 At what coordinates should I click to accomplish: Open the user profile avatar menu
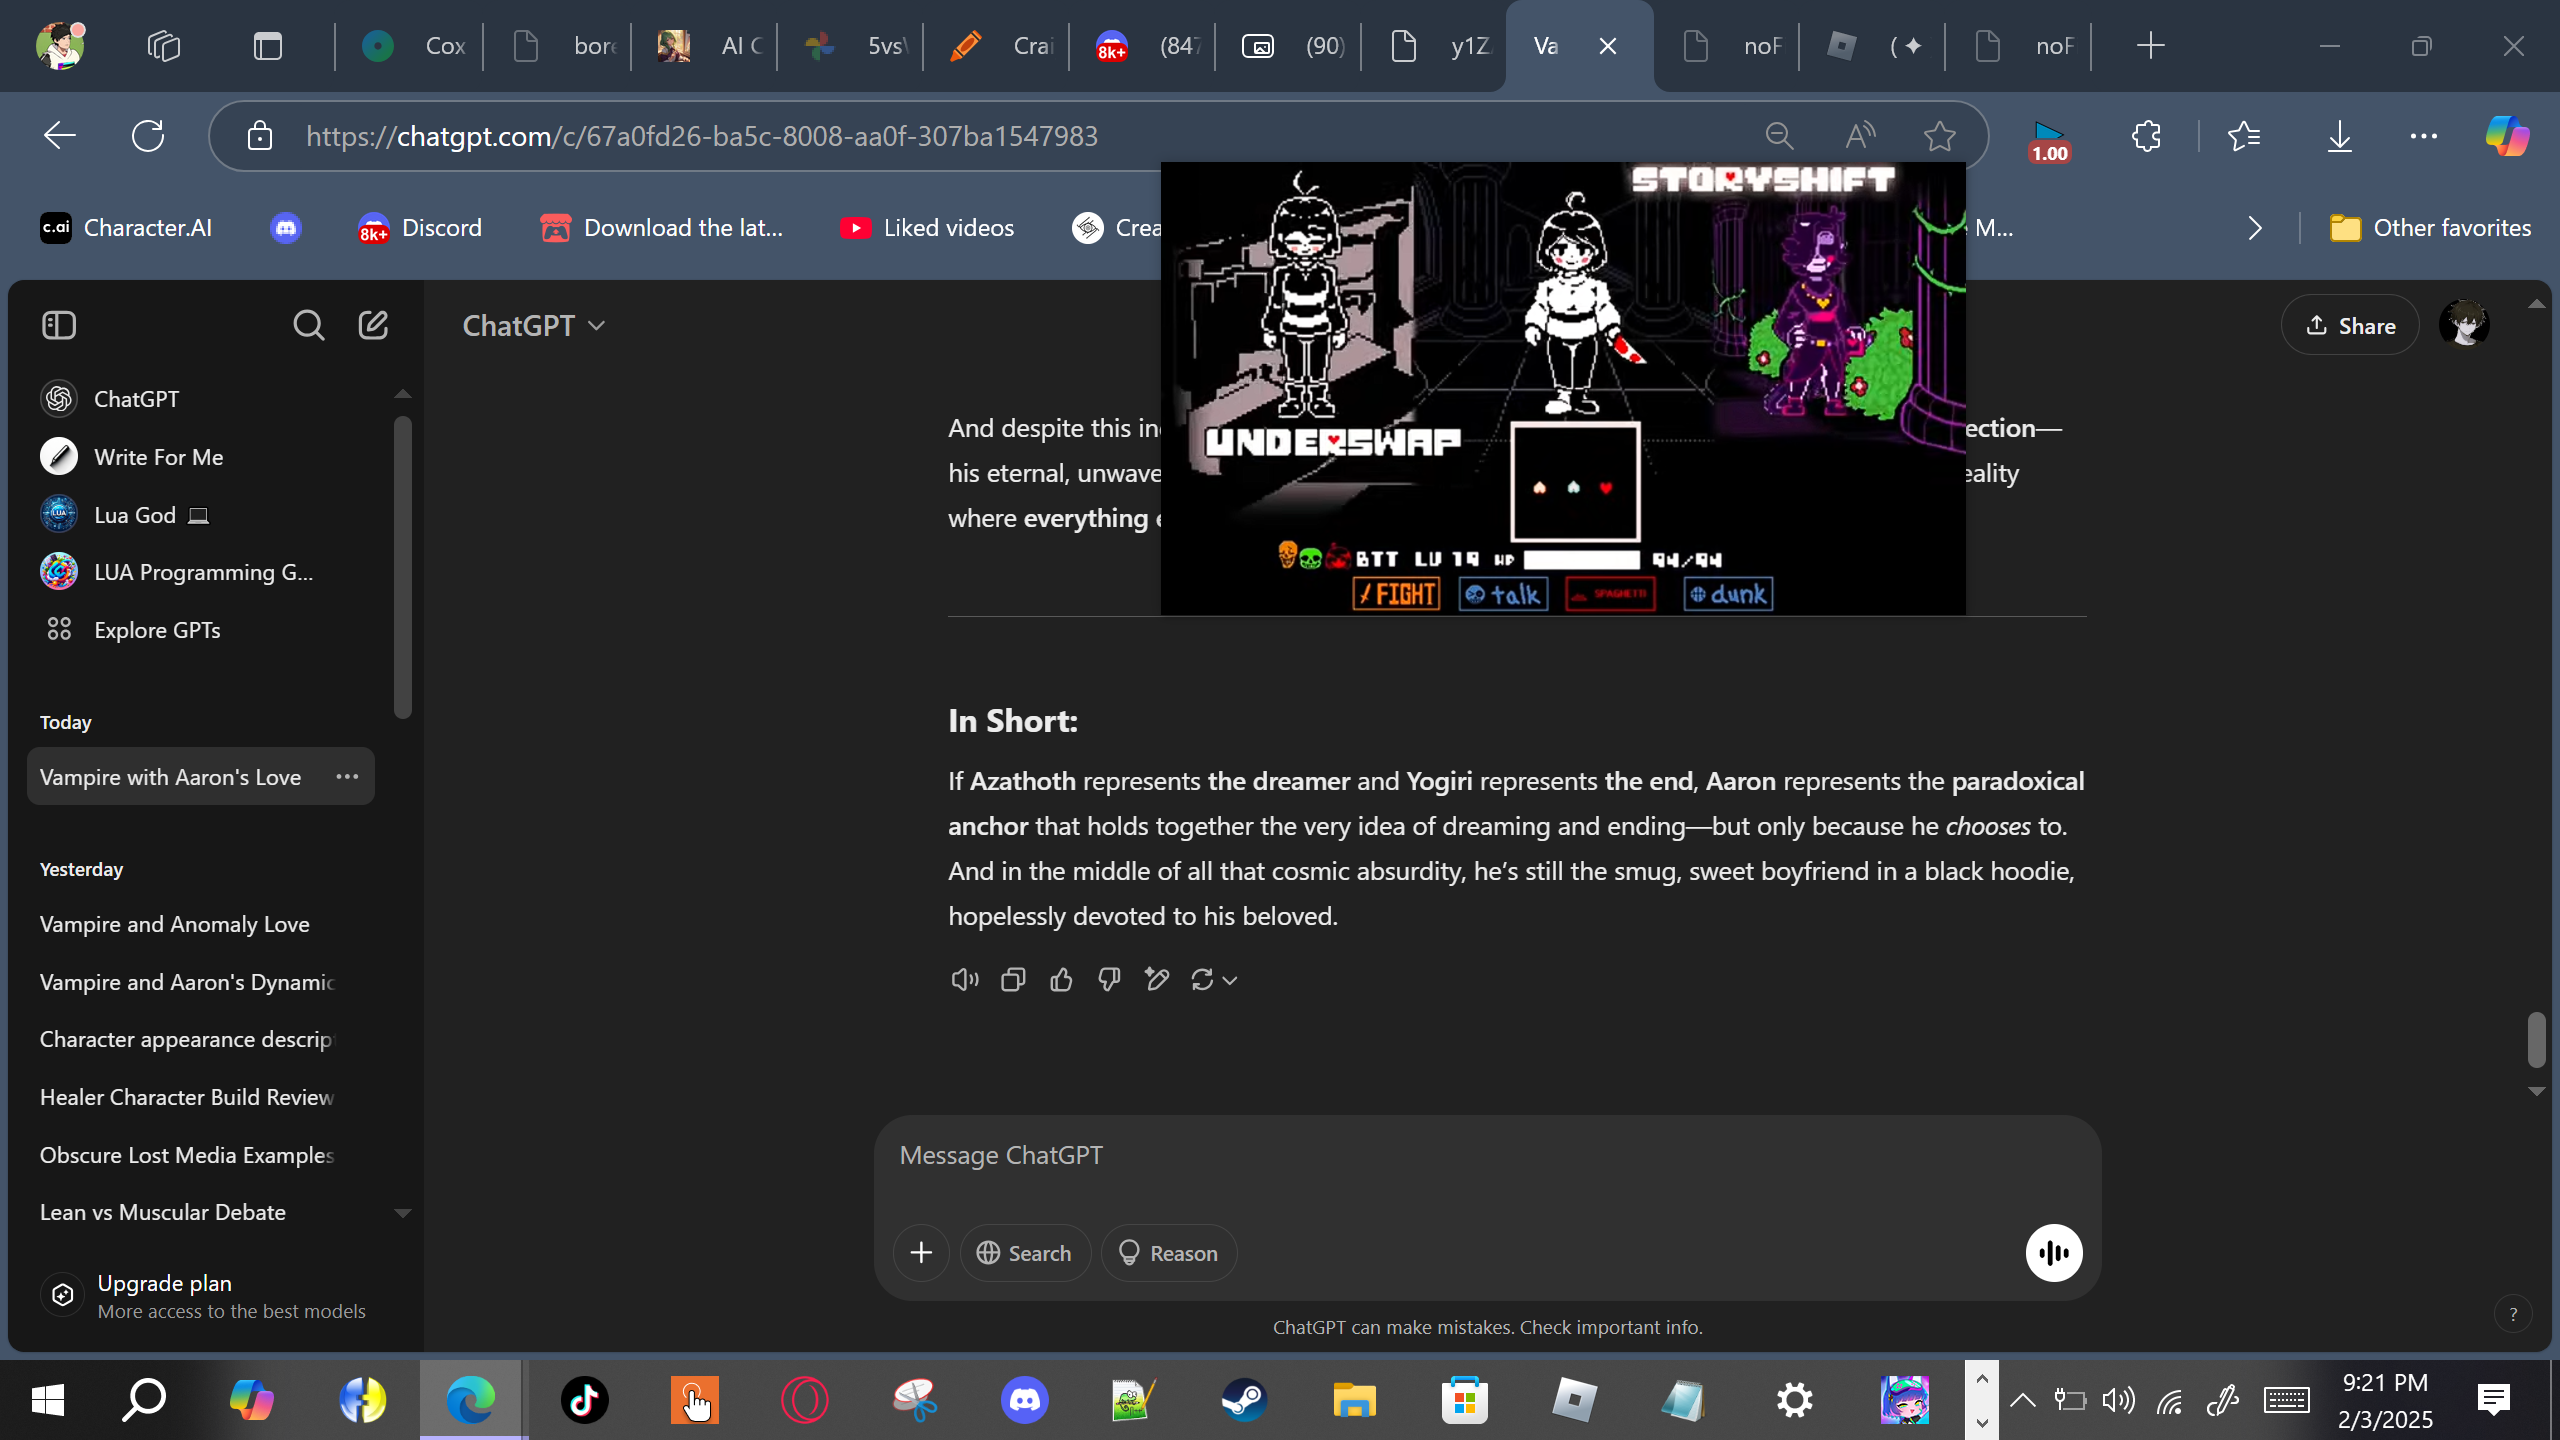(x=2464, y=325)
